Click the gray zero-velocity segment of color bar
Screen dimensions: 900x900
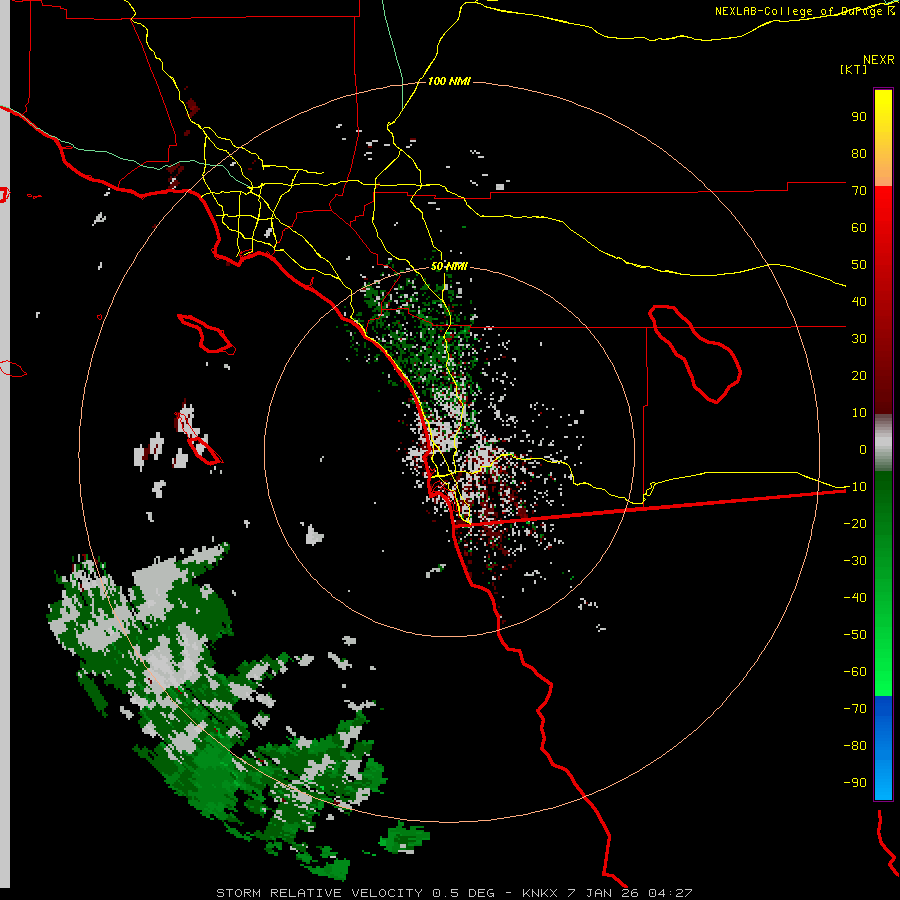pyautogui.click(x=883, y=442)
